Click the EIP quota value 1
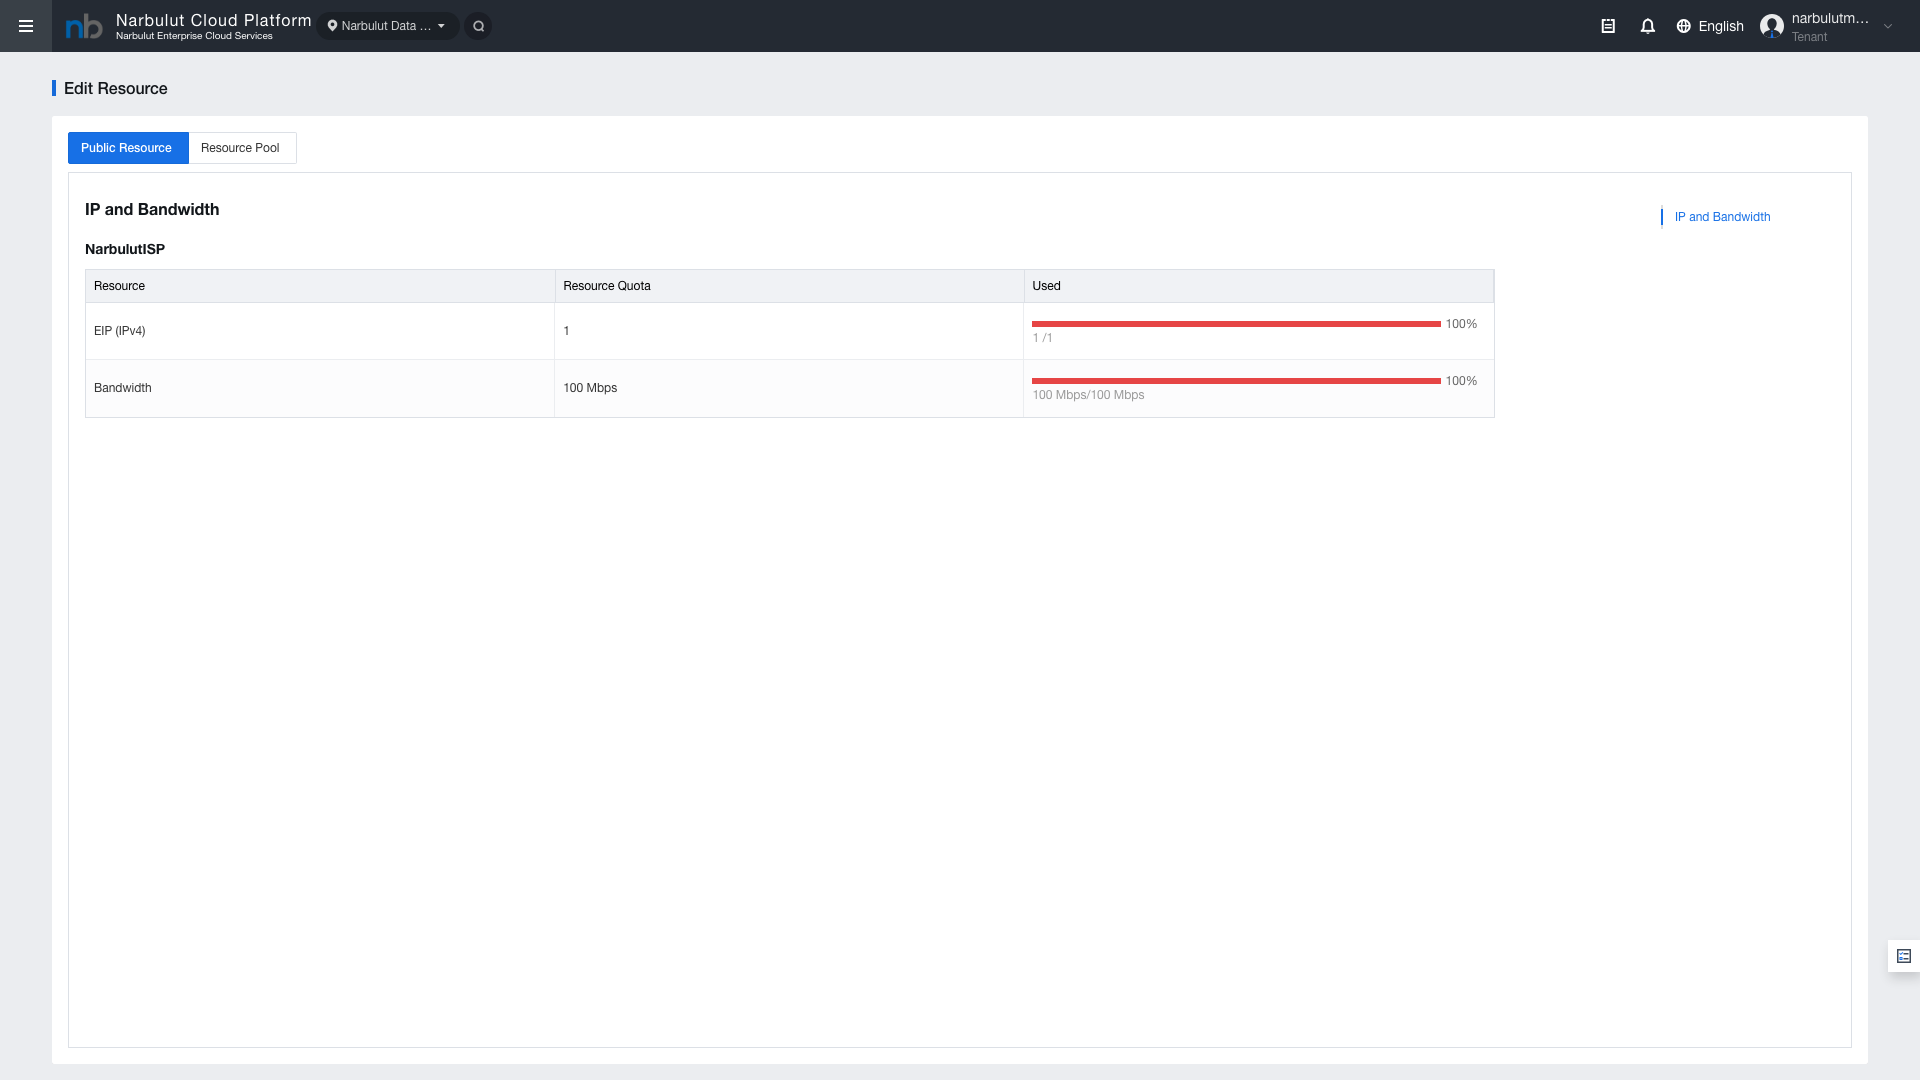The width and height of the screenshot is (1920, 1080). [566, 331]
